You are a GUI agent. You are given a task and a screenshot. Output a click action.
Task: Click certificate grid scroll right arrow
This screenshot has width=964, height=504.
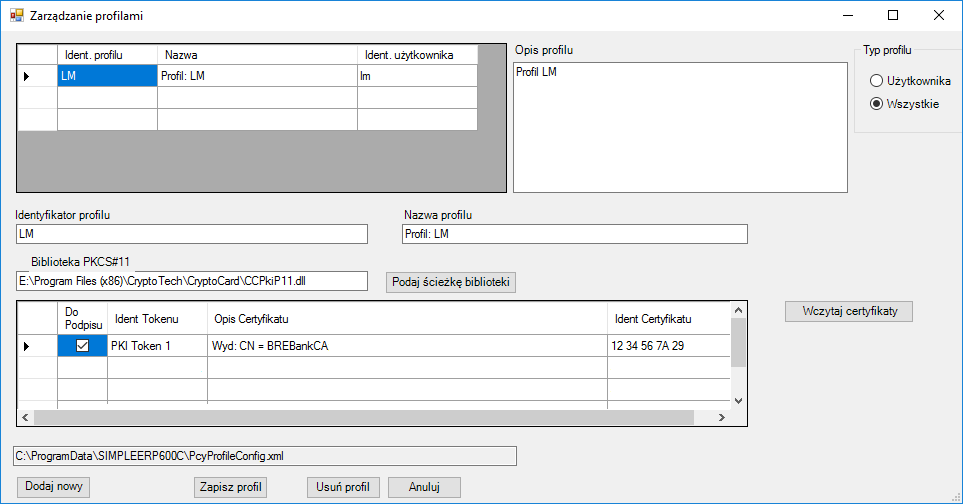pyautogui.click(x=722, y=417)
